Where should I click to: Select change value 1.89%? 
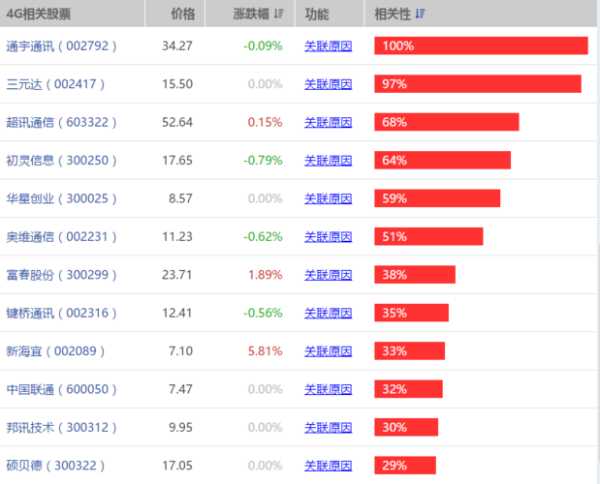pos(265,275)
